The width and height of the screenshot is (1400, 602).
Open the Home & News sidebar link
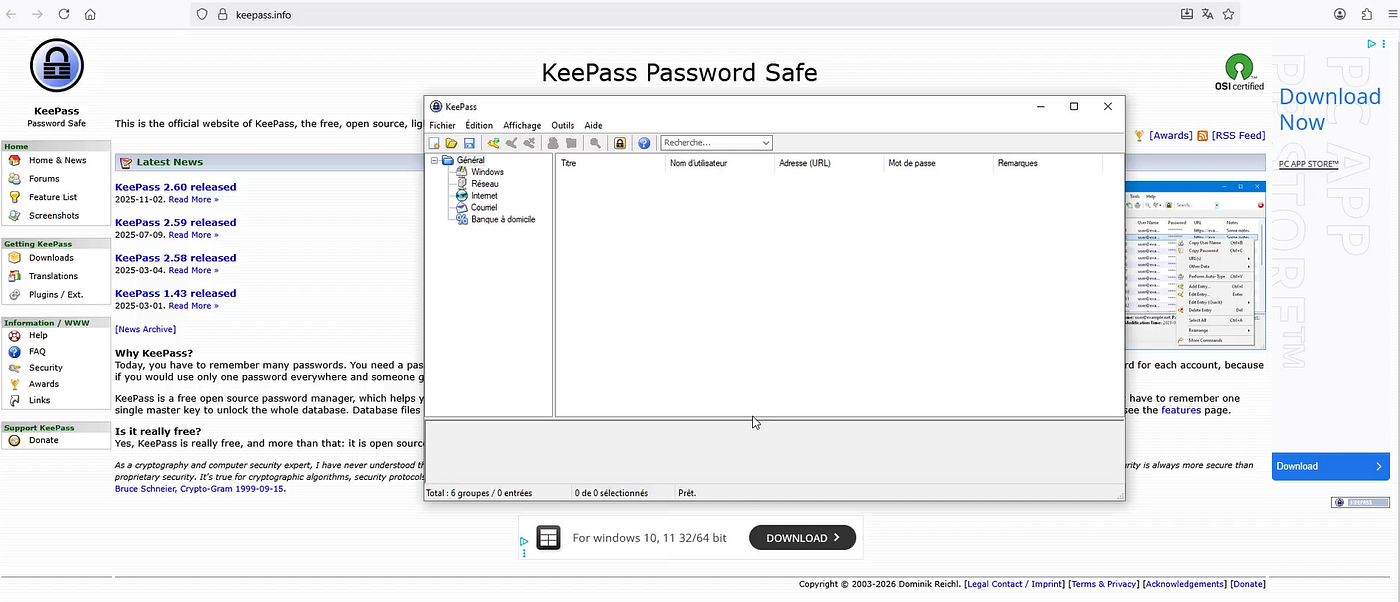point(57,160)
